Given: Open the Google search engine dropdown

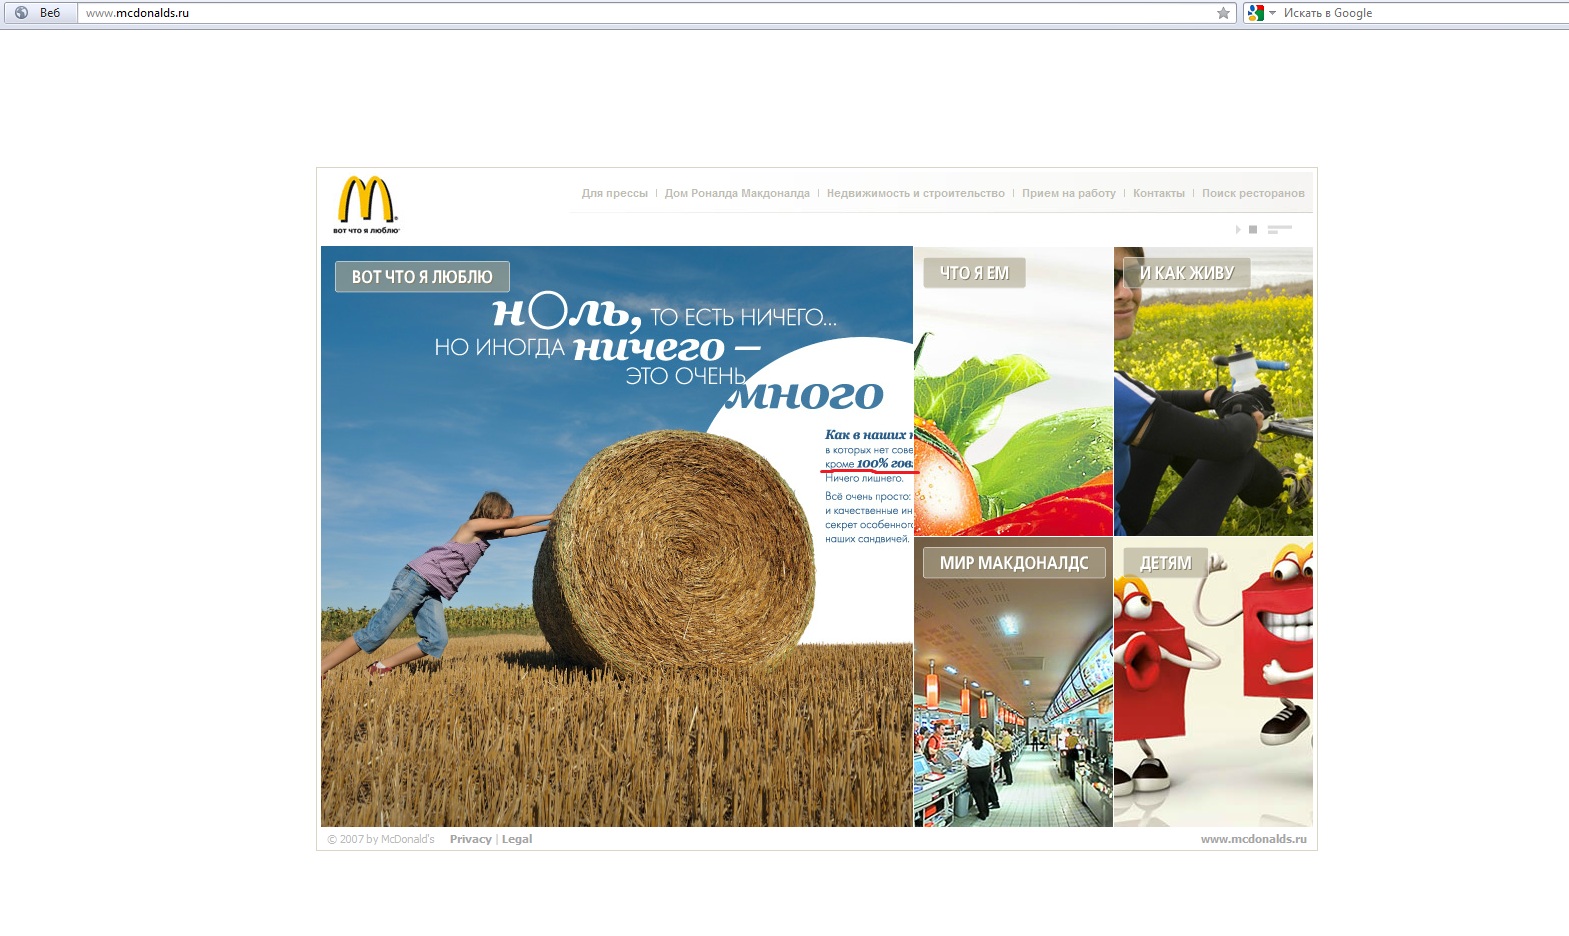Looking at the screenshot, I should pyautogui.click(x=1262, y=13).
